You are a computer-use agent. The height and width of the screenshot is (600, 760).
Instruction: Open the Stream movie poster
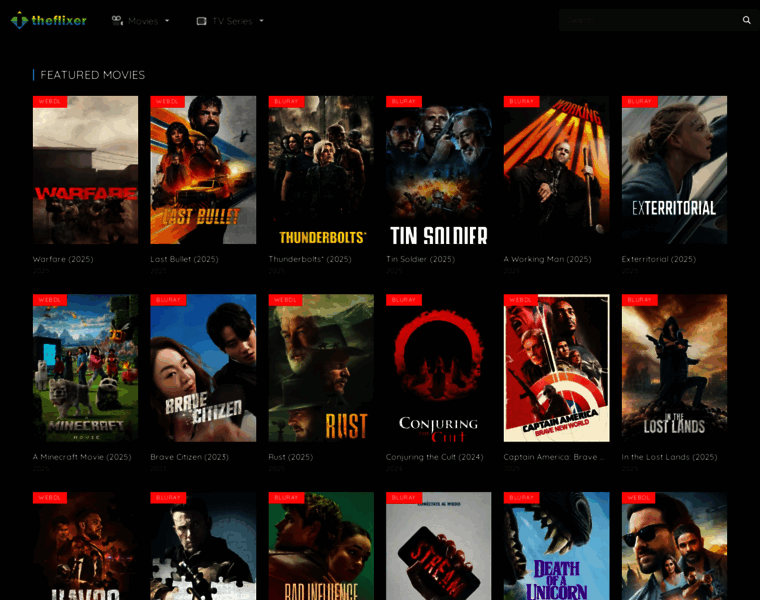click(439, 546)
